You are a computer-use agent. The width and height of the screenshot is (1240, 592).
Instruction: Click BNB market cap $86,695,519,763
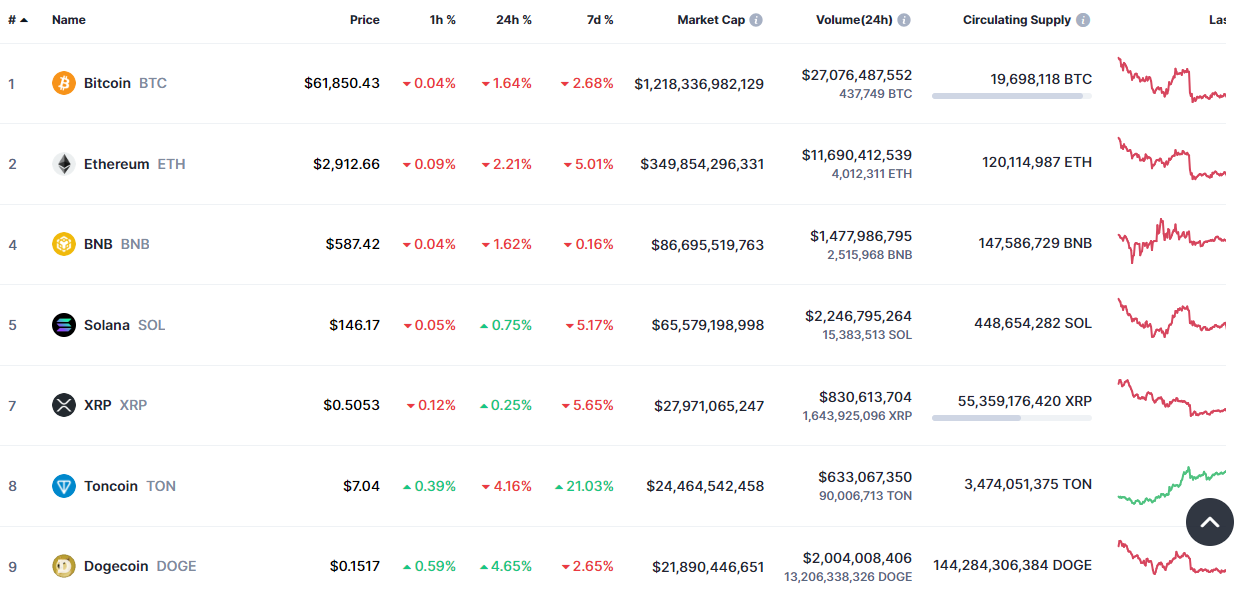click(x=708, y=244)
